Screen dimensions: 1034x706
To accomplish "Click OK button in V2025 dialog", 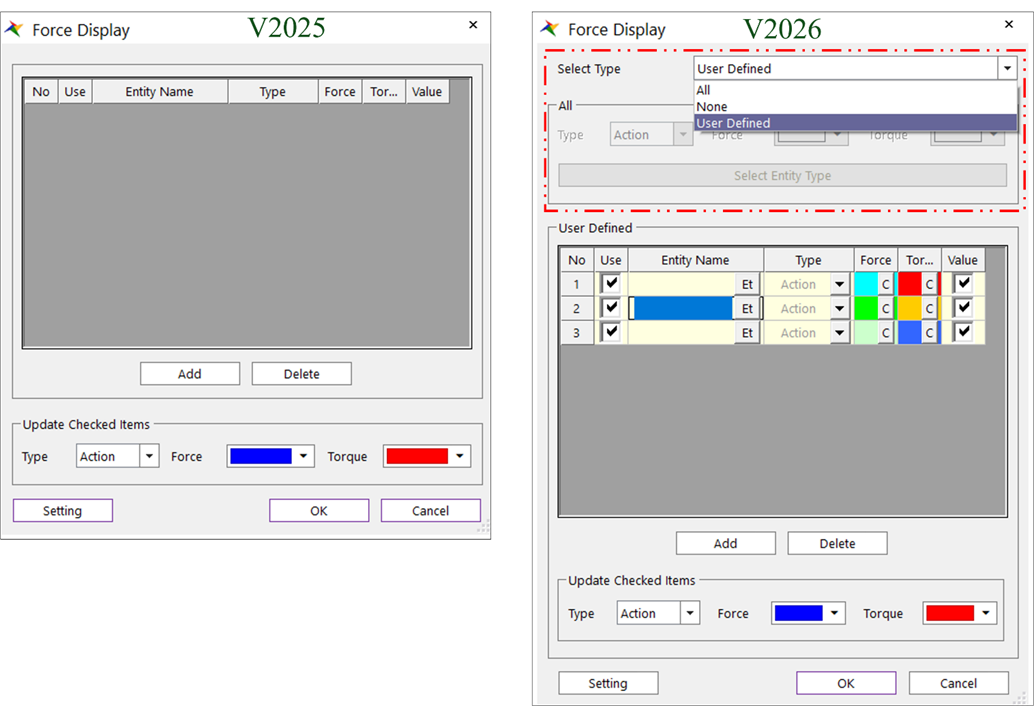I will click(319, 511).
